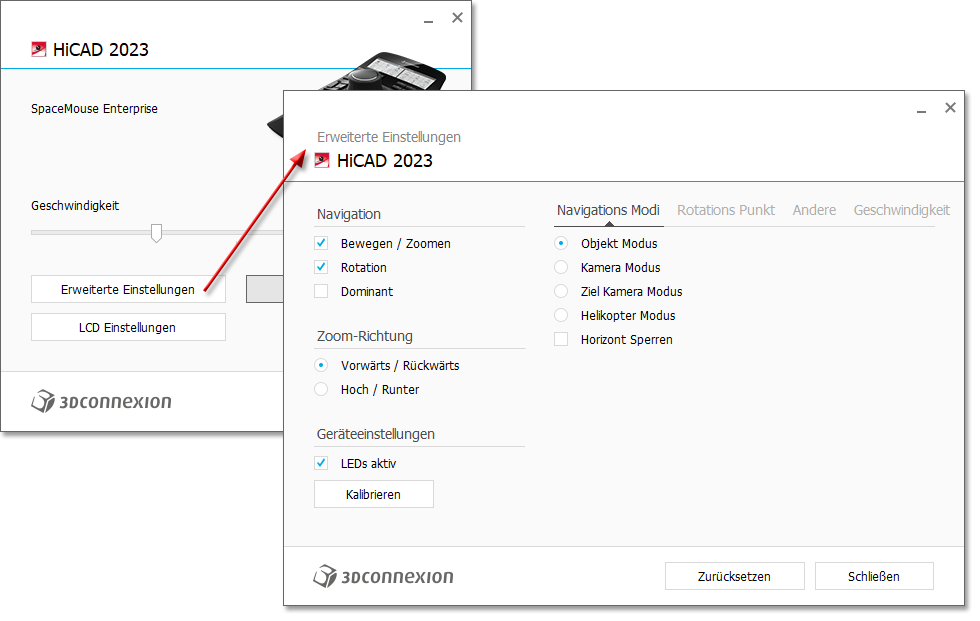Select the Objekt Modus radio button

[561, 243]
